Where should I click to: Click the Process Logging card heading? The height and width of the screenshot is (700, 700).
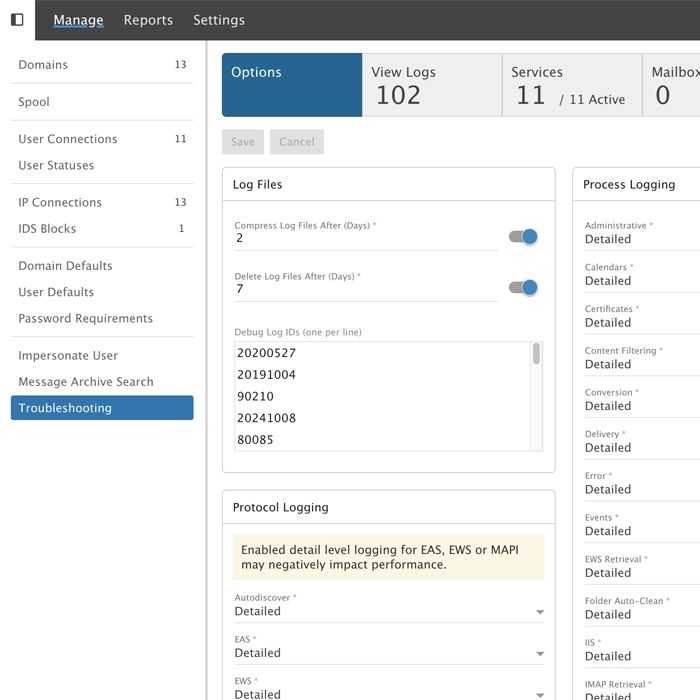click(629, 184)
